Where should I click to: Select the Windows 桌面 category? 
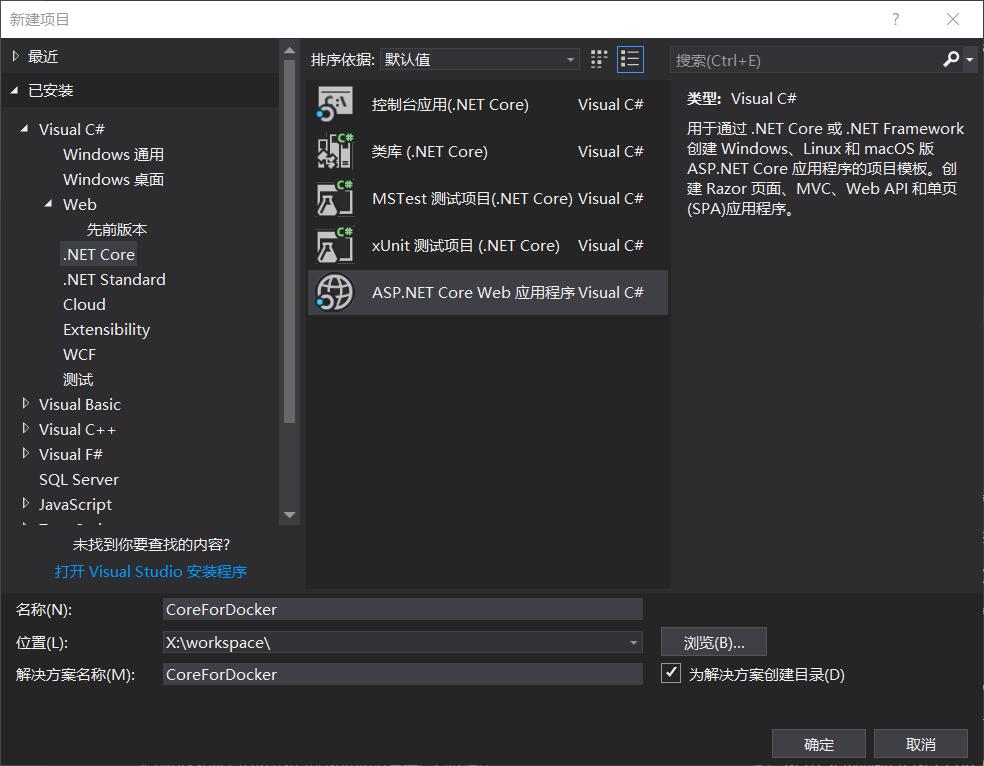113,180
